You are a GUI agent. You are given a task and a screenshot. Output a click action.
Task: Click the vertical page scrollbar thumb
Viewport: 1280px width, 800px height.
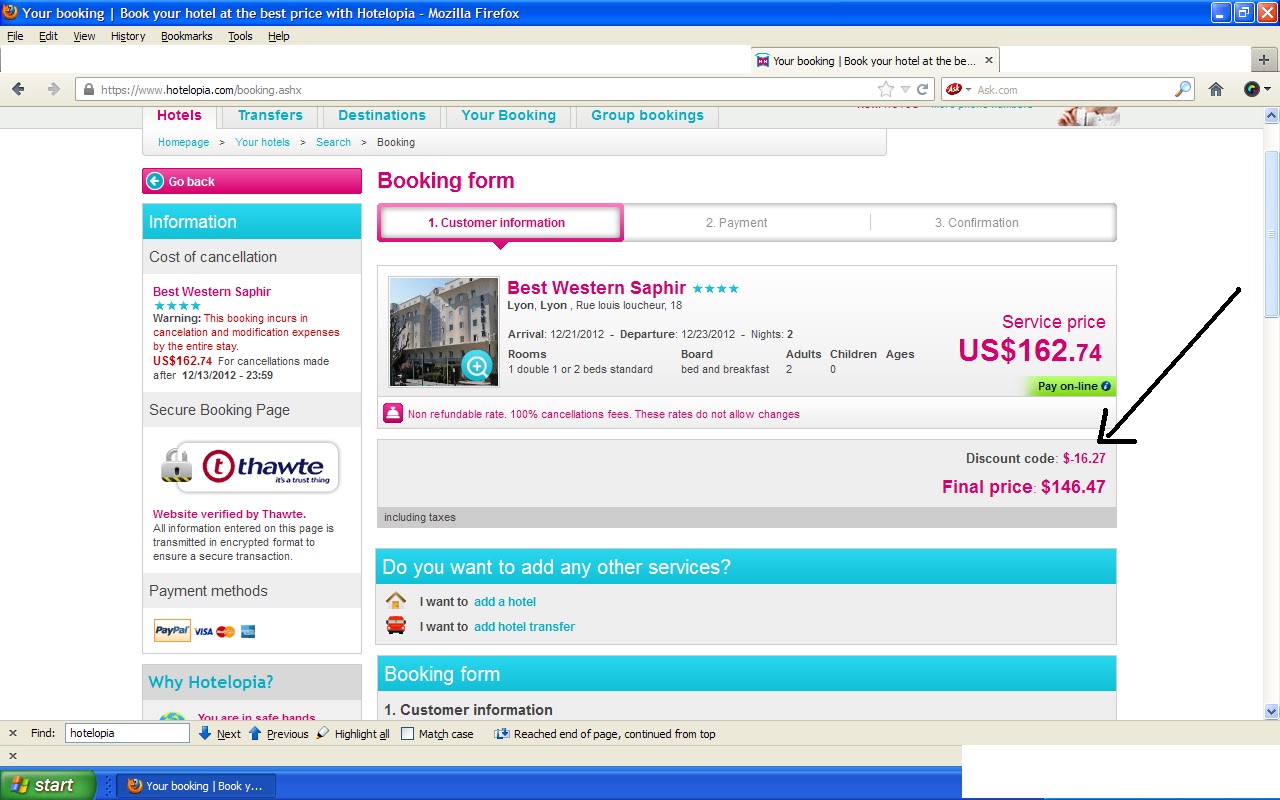tap(1272, 235)
